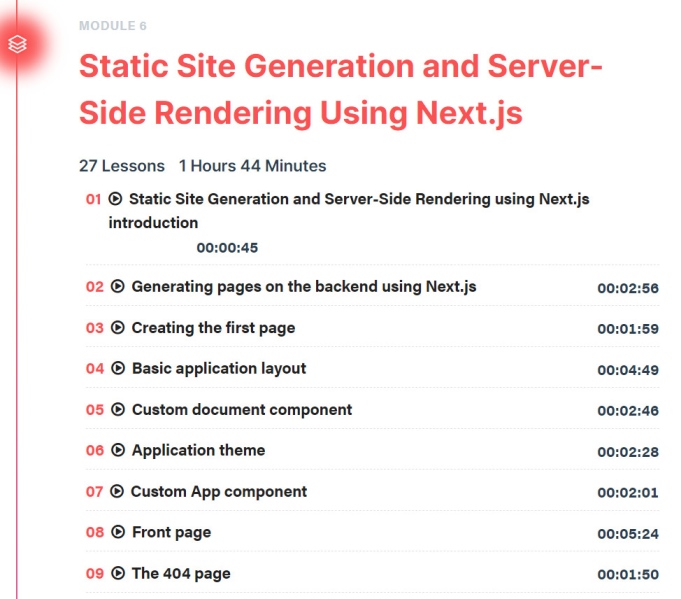Click the duration 00:02:28
The width and height of the screenshot is (681, 599).
[x=628, y=452]
